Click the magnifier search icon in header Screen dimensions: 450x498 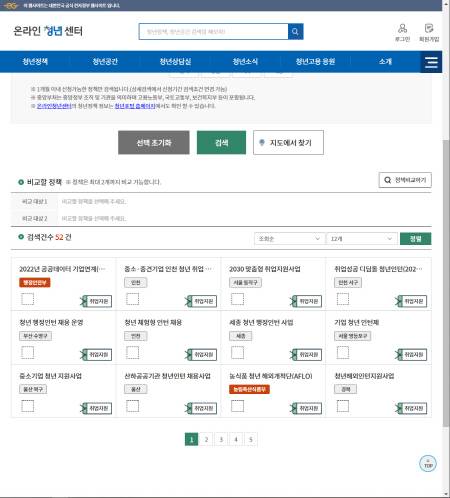[x=295, y=31]
